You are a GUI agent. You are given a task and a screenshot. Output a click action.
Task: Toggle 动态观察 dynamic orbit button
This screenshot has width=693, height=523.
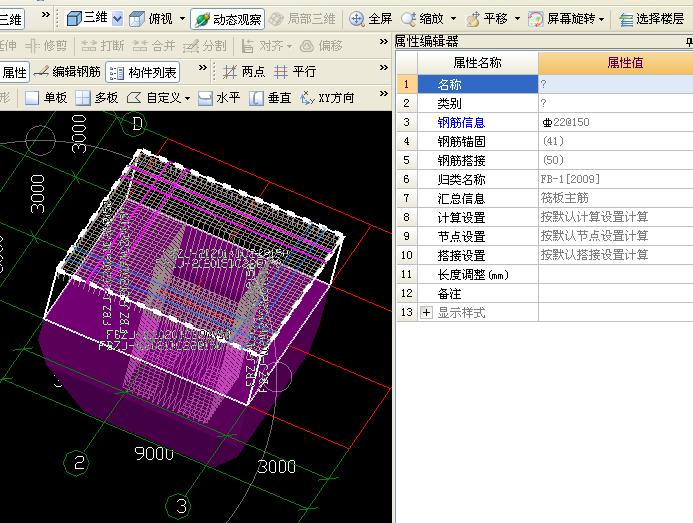[228, 19]
